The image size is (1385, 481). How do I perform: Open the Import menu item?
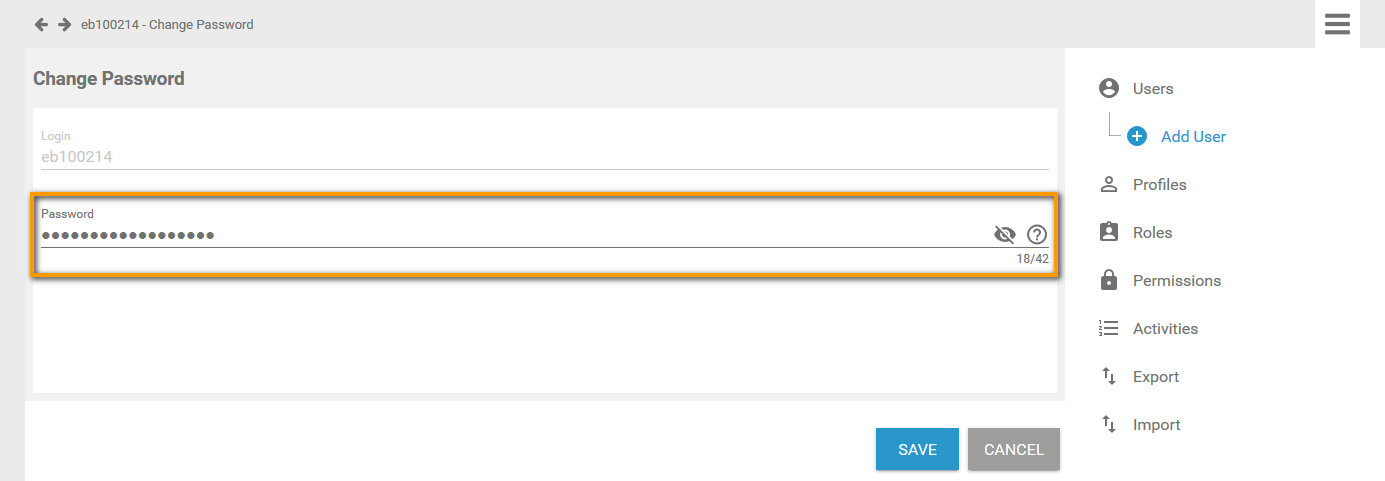pyautogui.click(x=1156, y=424)
